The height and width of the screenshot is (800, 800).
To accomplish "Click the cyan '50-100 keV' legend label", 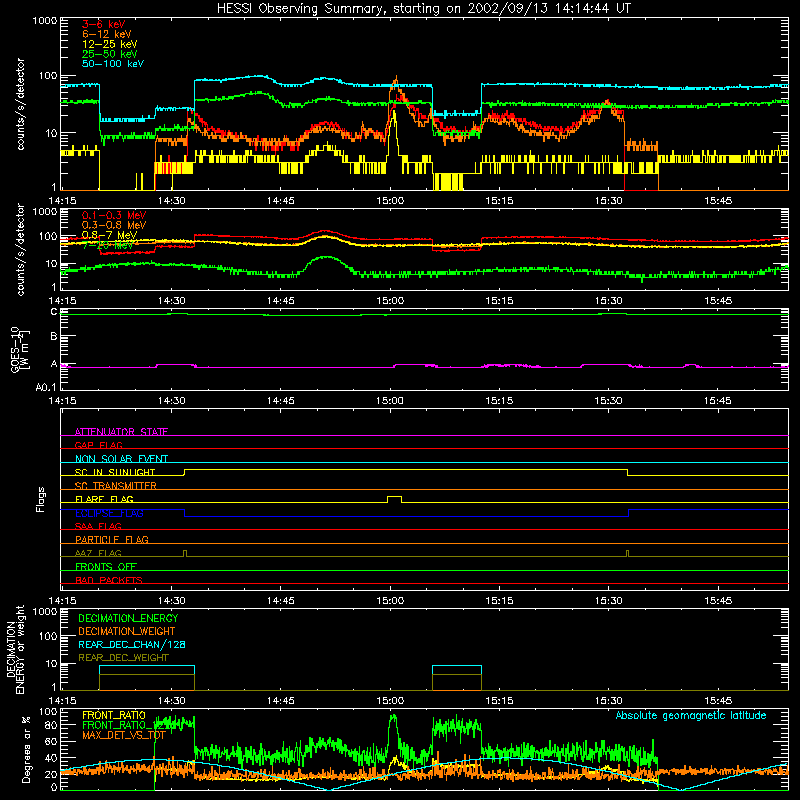I will (x=113, y=64).
